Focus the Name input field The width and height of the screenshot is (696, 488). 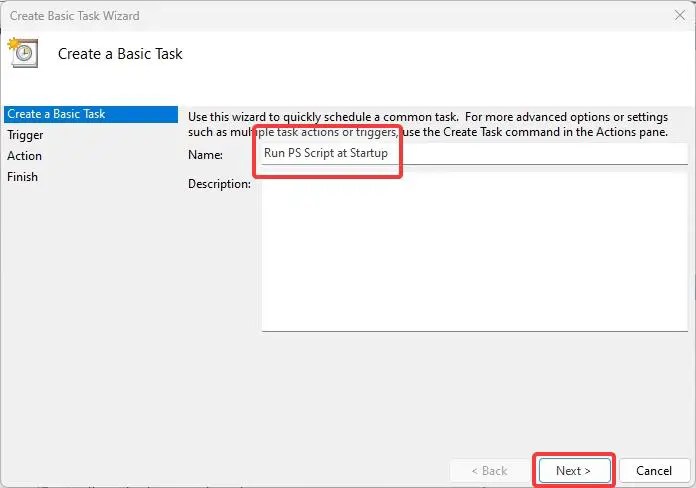pyautogui.click(x=475, y=154)
